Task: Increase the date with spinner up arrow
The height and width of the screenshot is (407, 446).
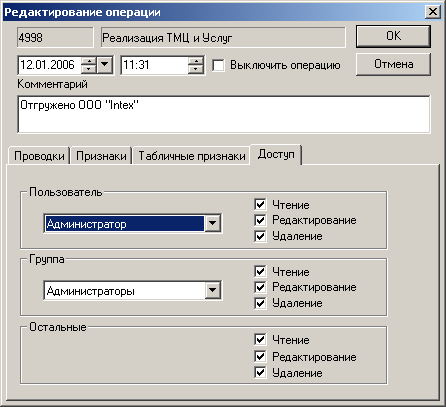Action: coord(89,61)
